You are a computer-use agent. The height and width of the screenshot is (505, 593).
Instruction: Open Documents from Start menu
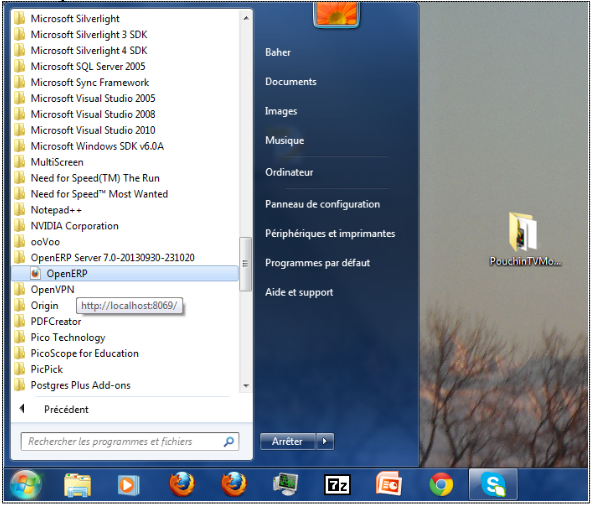(x=290, y=81)
